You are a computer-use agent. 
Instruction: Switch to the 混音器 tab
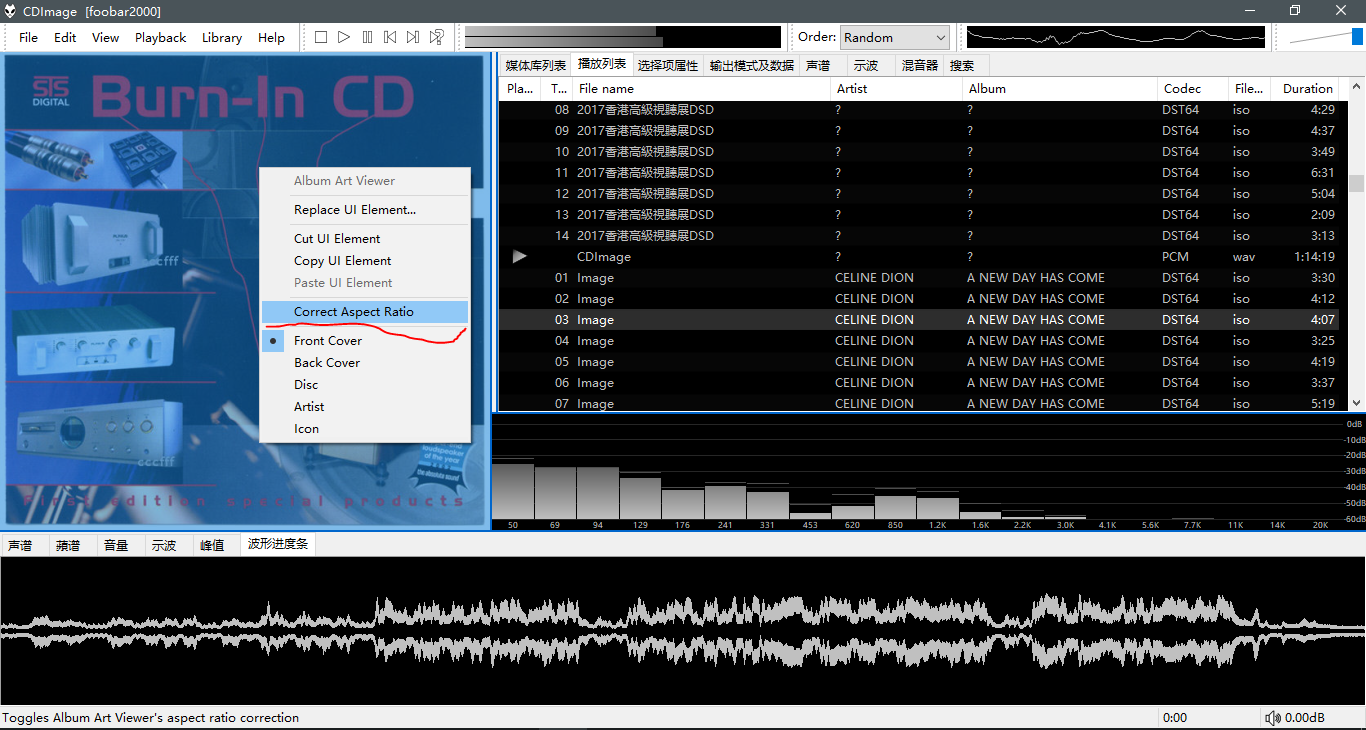click(x=919, y=65)
